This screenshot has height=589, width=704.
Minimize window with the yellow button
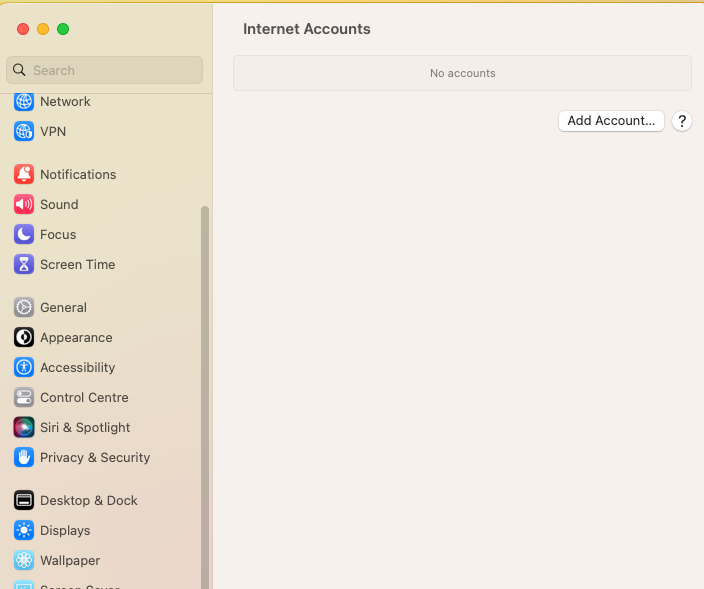(43, 29)
